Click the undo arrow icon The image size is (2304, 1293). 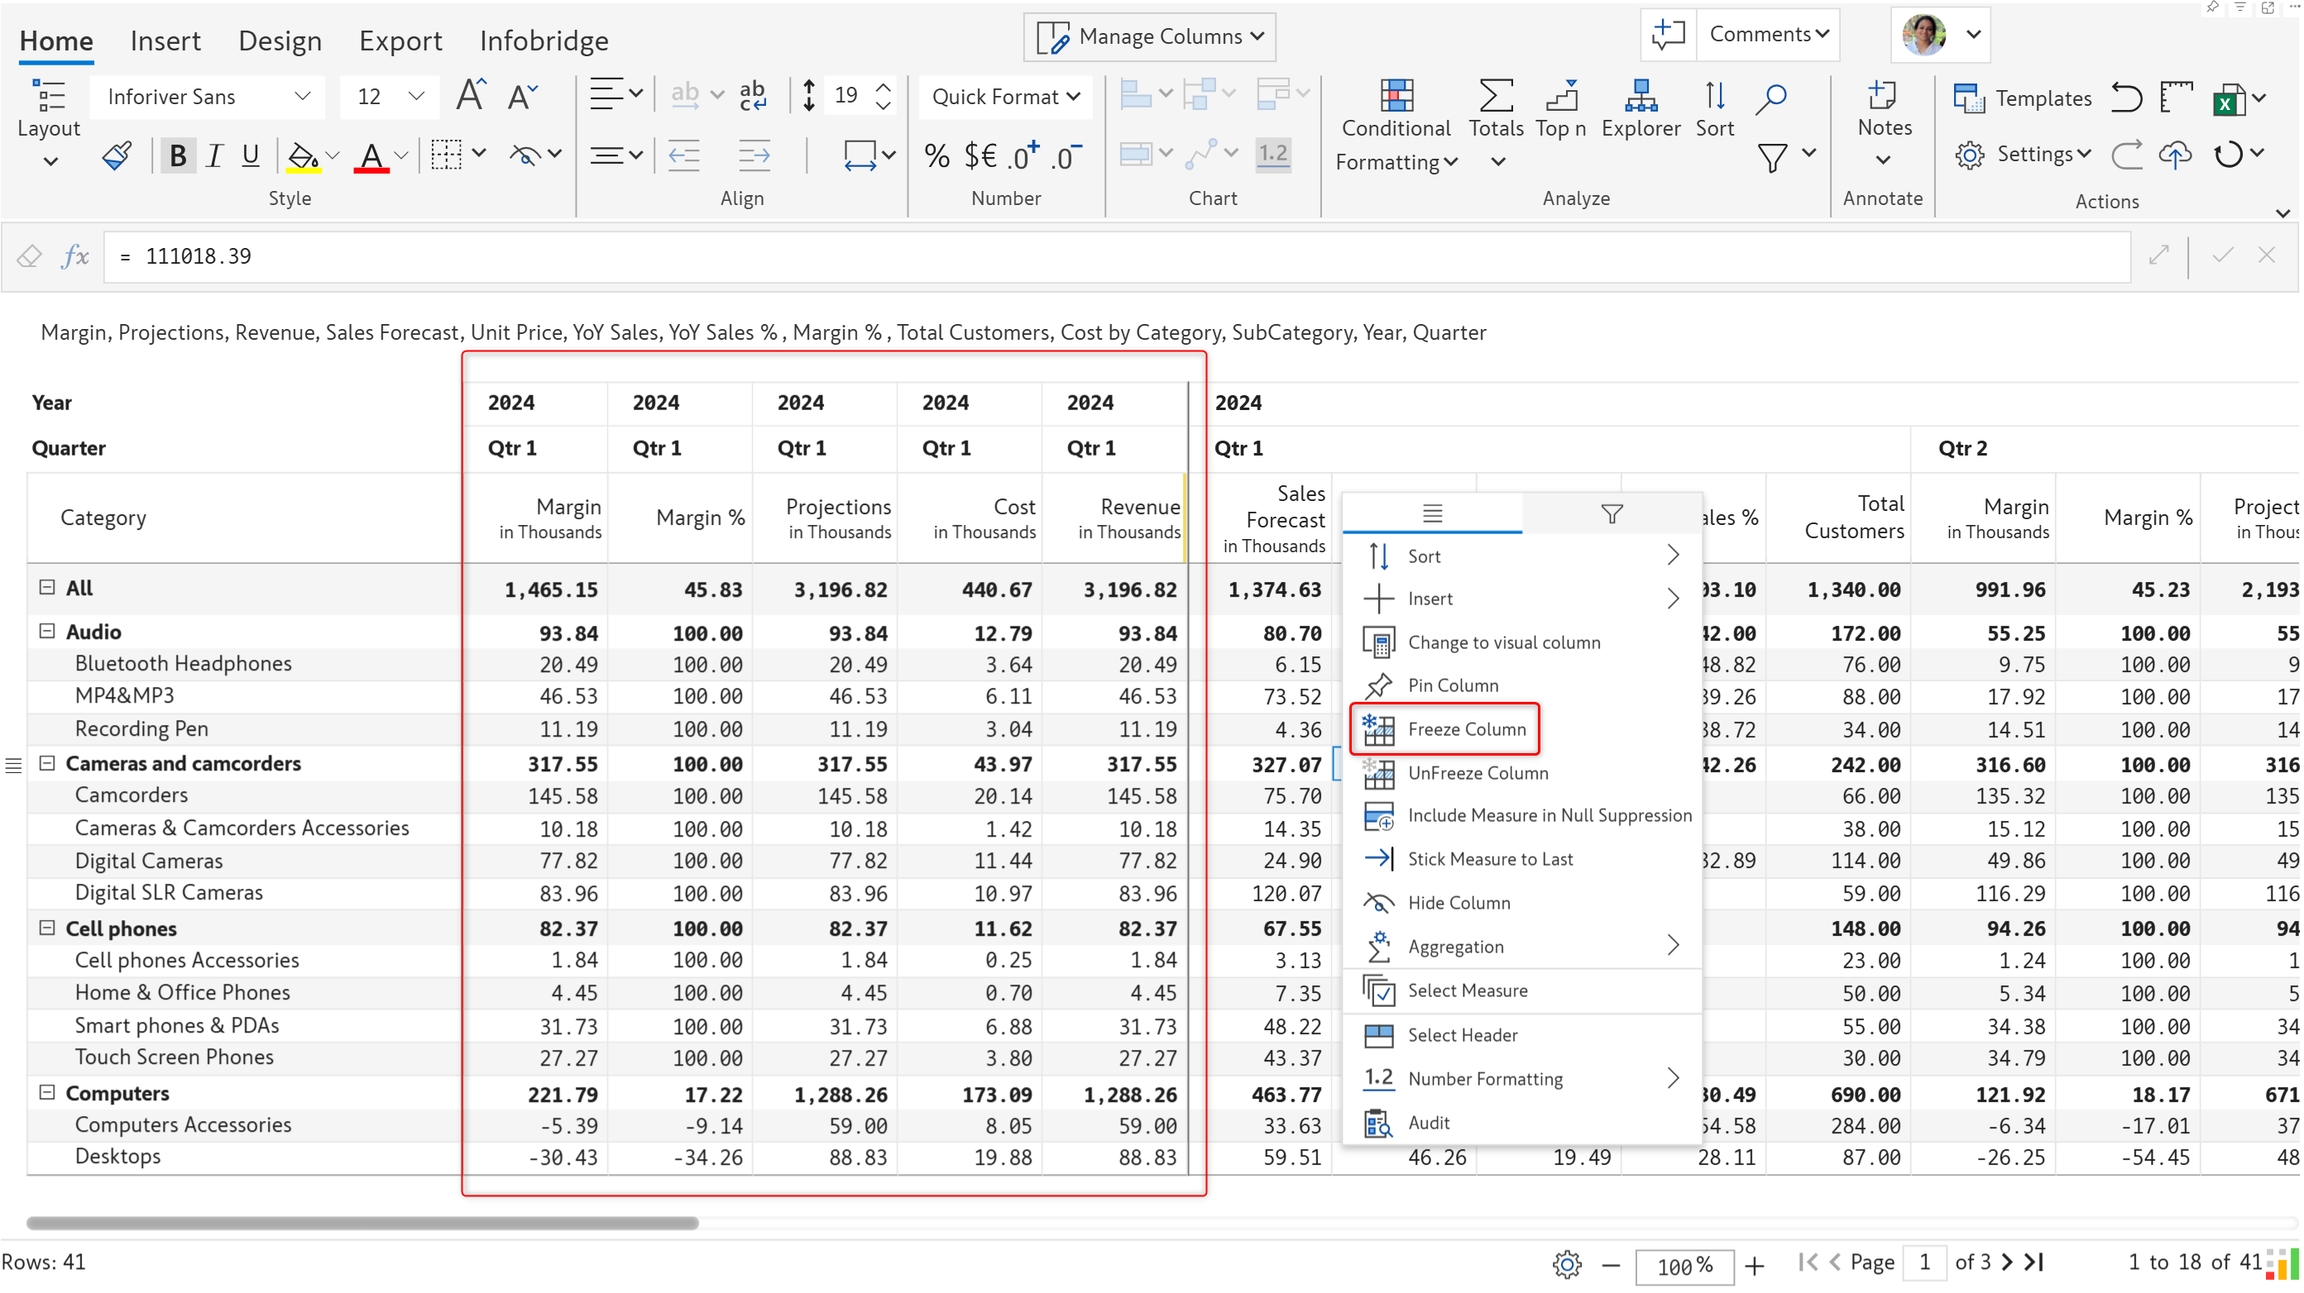[x=2126, y=98]
